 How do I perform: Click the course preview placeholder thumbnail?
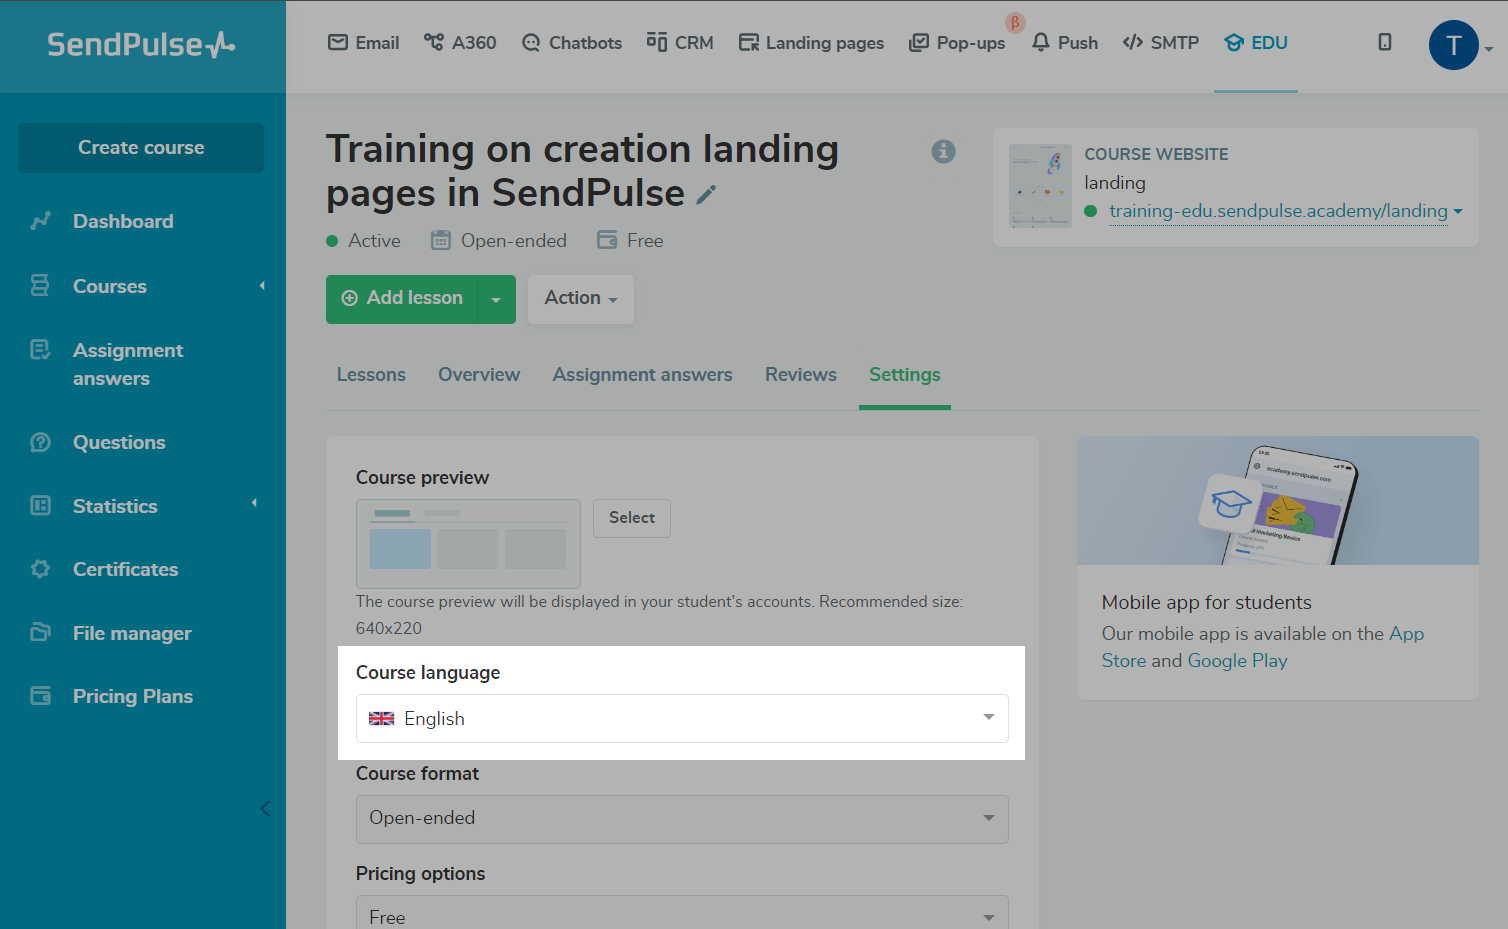coord(468,543)
